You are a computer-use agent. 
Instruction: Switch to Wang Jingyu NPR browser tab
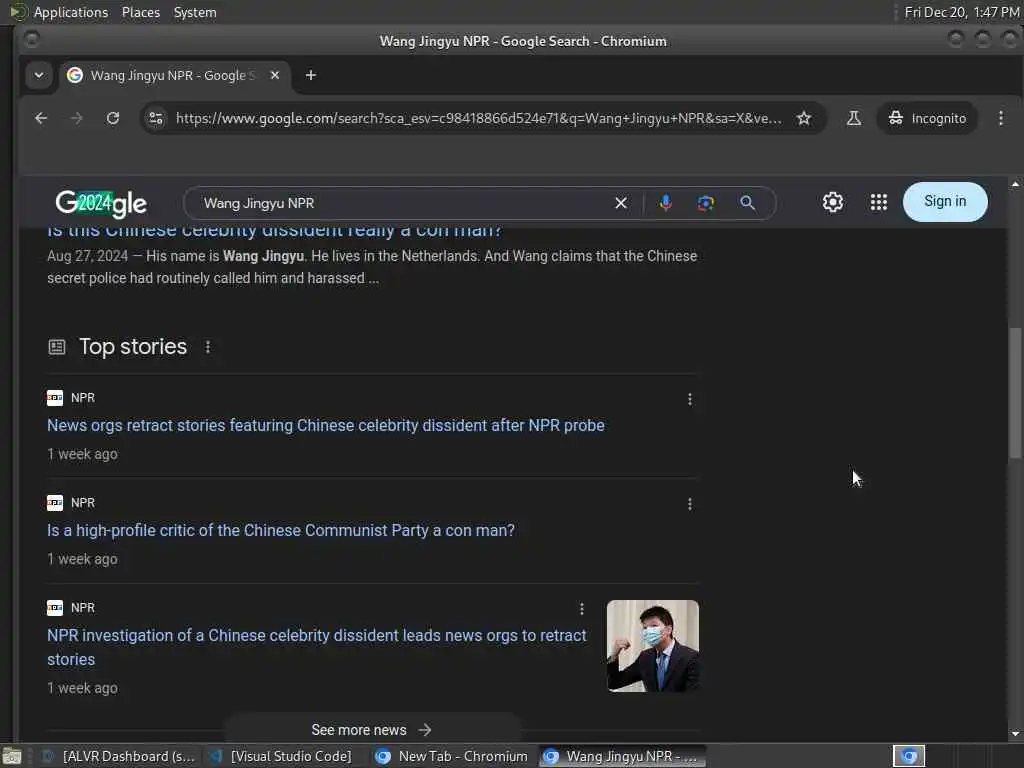pos(175,75)
